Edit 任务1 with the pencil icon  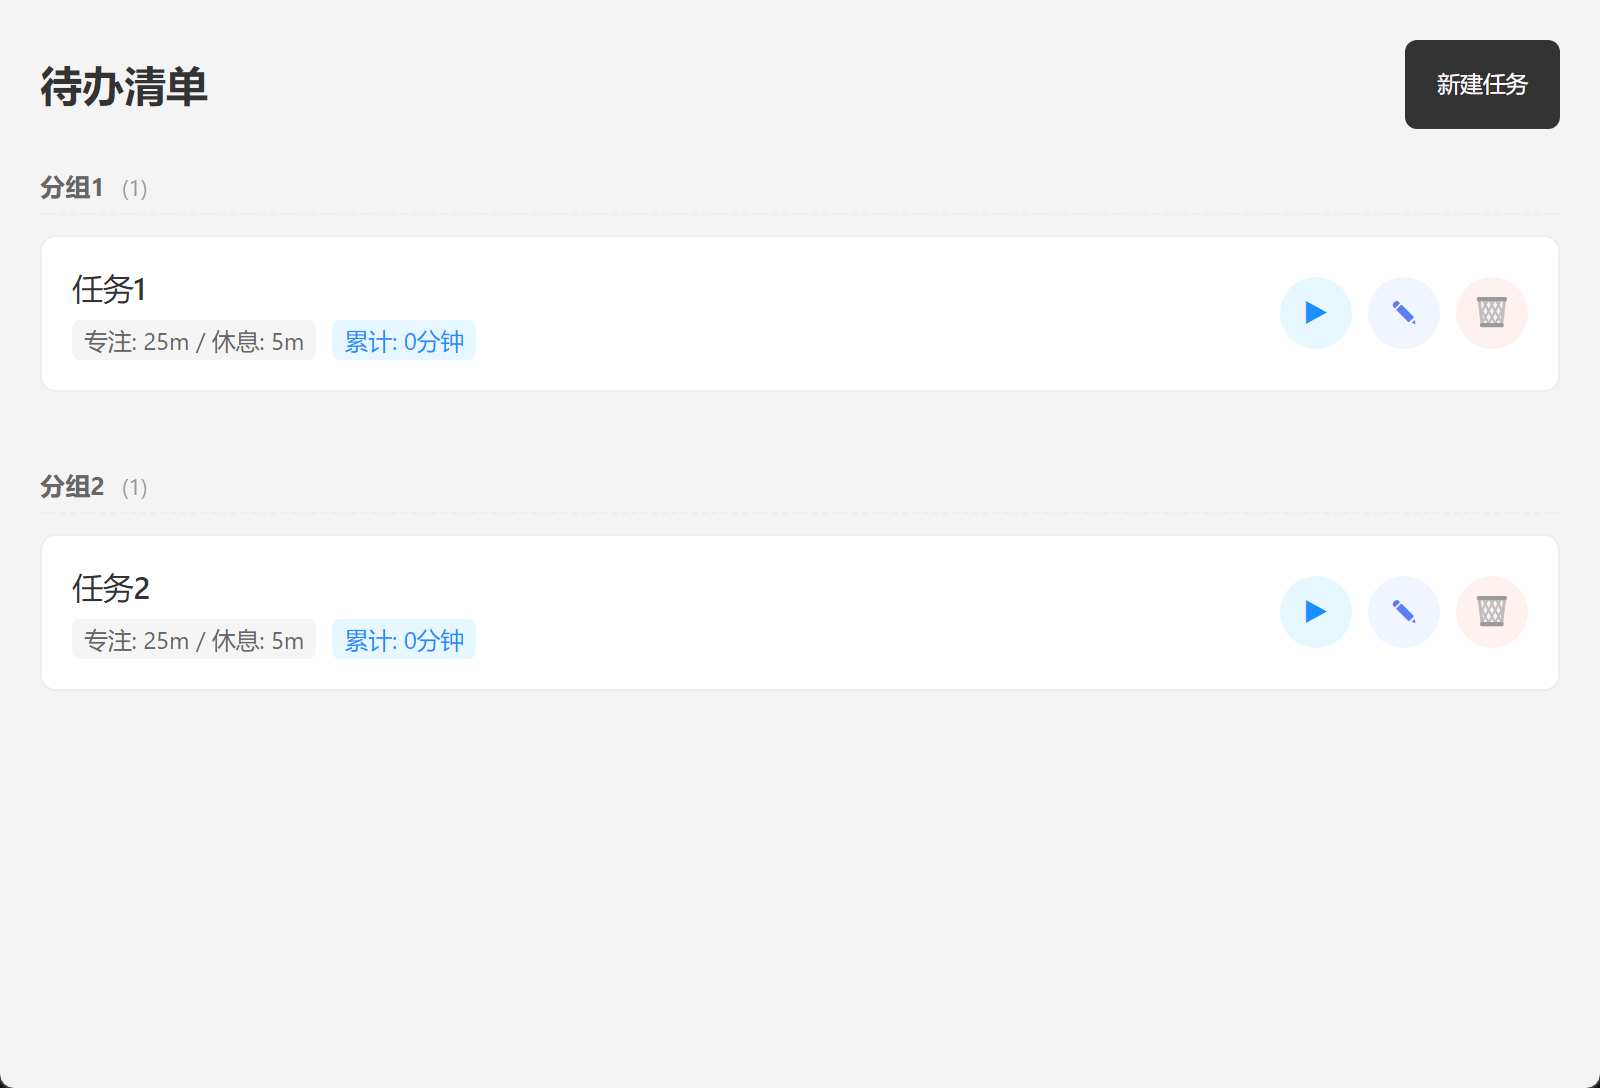coord(1403,313)
